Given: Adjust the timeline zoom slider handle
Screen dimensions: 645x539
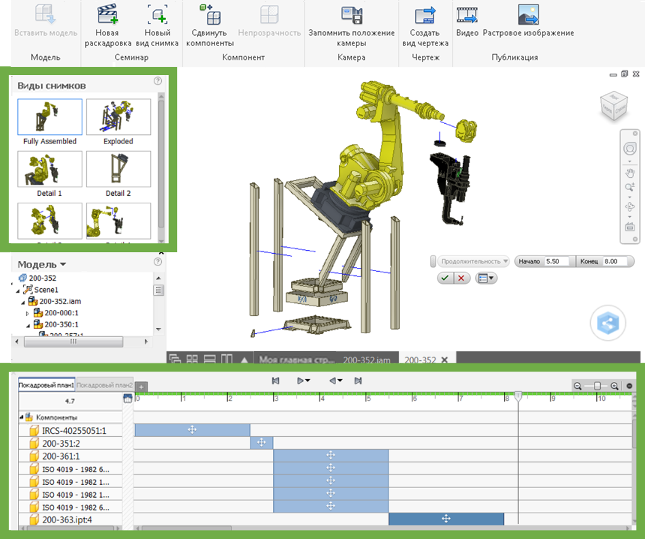Looking at the screenshot, I should point(597,386).
